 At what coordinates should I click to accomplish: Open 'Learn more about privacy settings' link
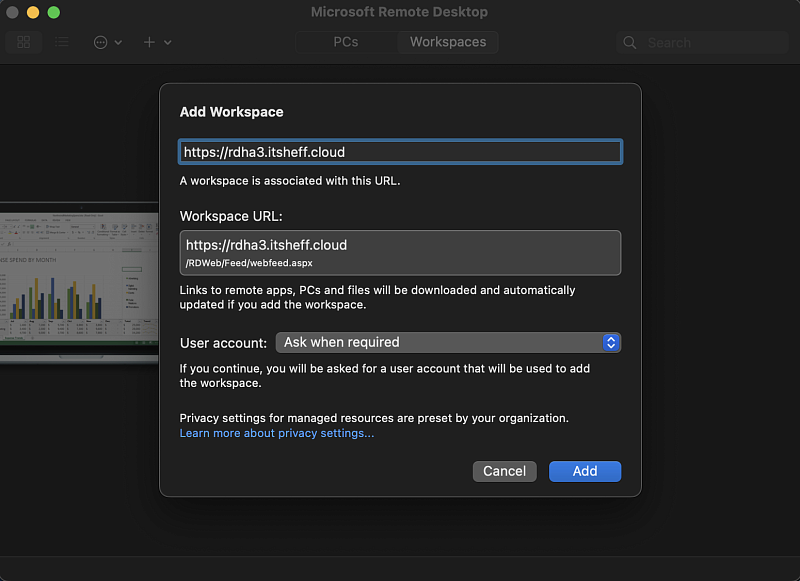[277, 433]
